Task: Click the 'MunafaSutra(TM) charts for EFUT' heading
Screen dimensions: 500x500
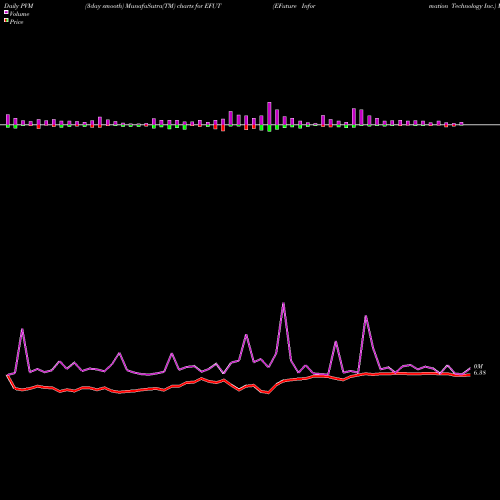Action: [x=173, y=6]
